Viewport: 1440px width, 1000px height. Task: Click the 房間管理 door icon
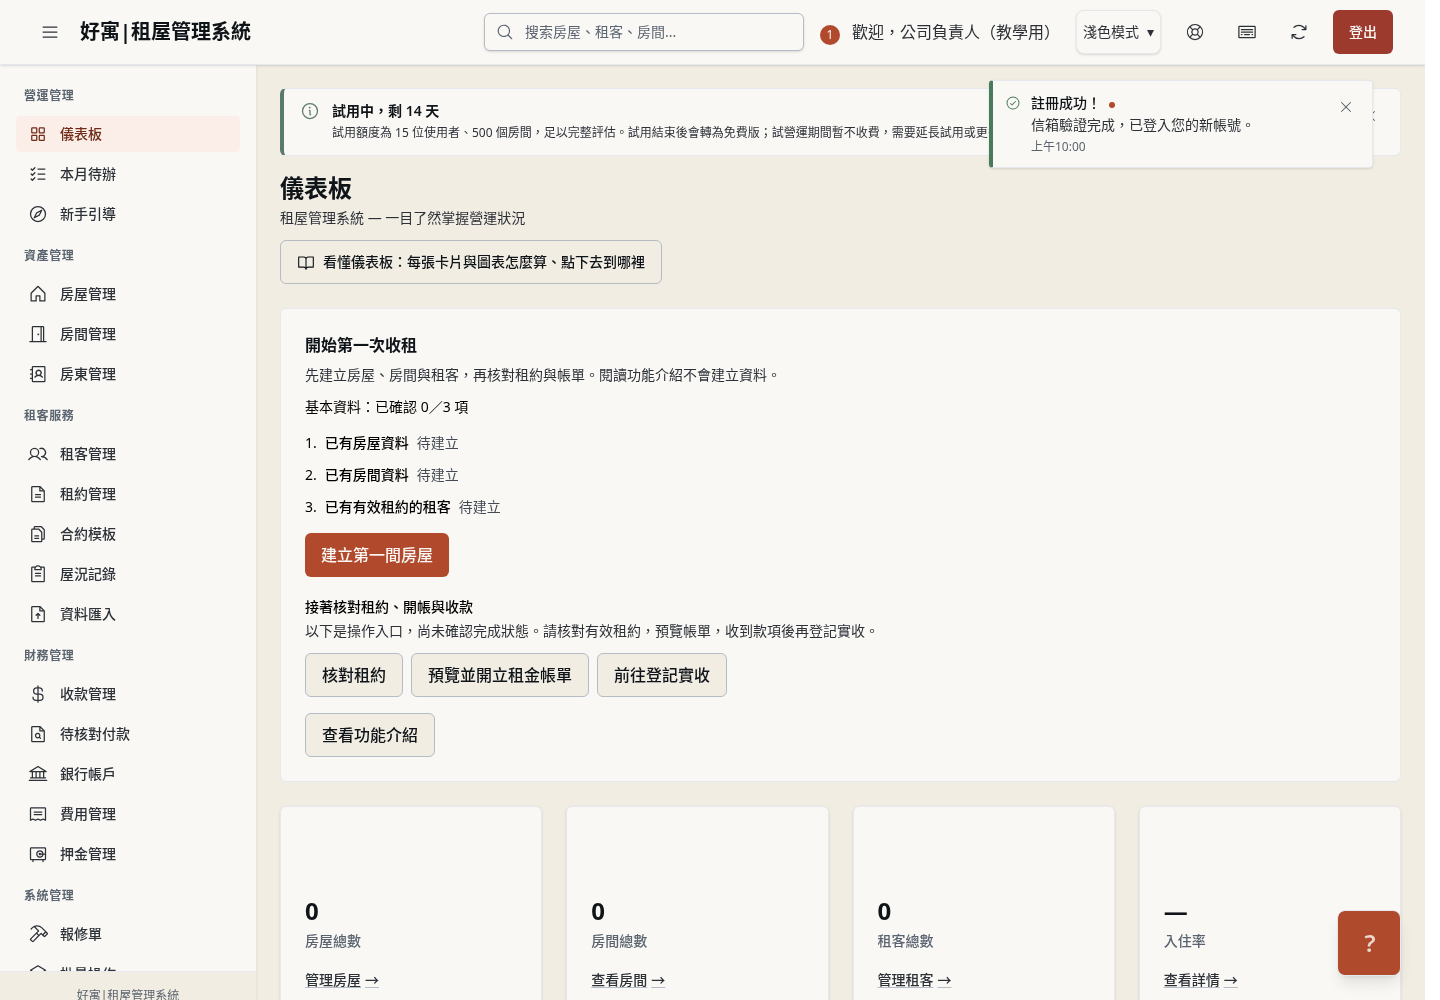point(38,334)
